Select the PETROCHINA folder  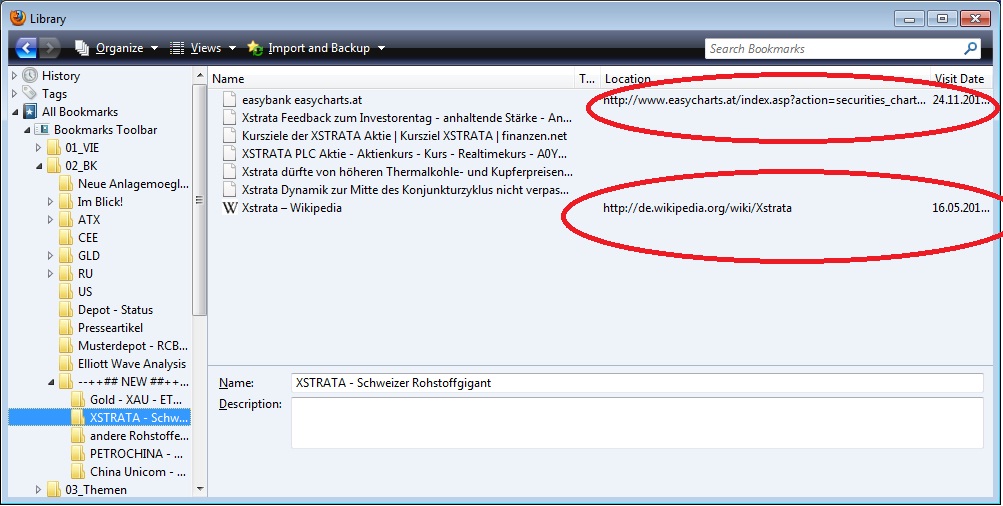(136, 454)
